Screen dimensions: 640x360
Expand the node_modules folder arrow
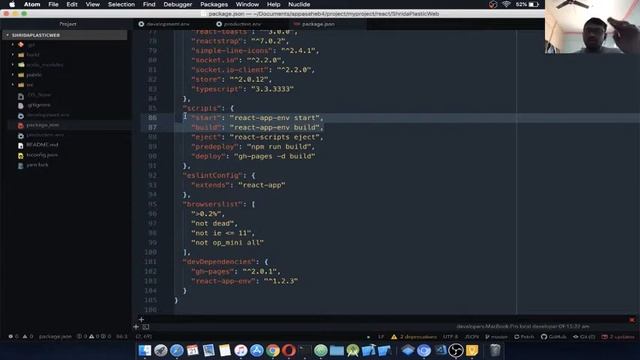tap(13, 64)
